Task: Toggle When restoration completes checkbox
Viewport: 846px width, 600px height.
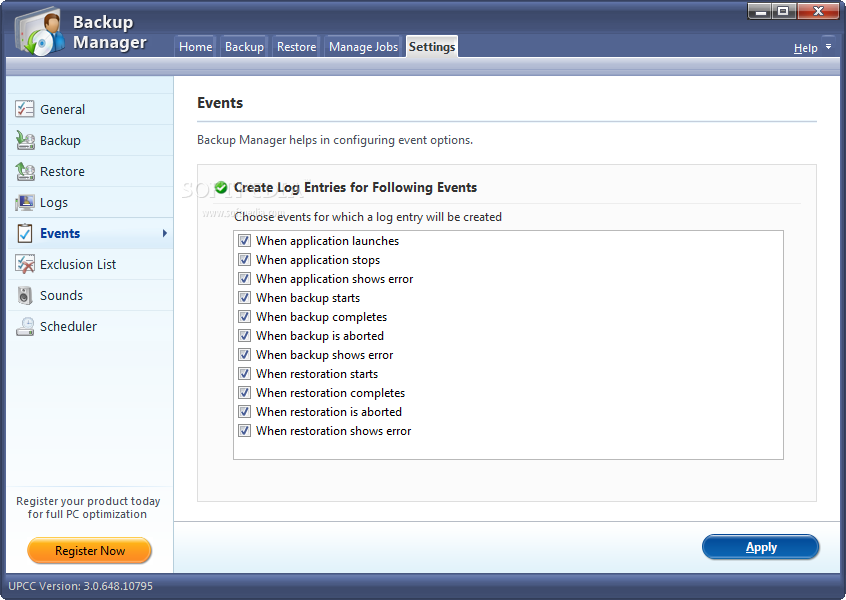Action: click(x=244, y=392)
